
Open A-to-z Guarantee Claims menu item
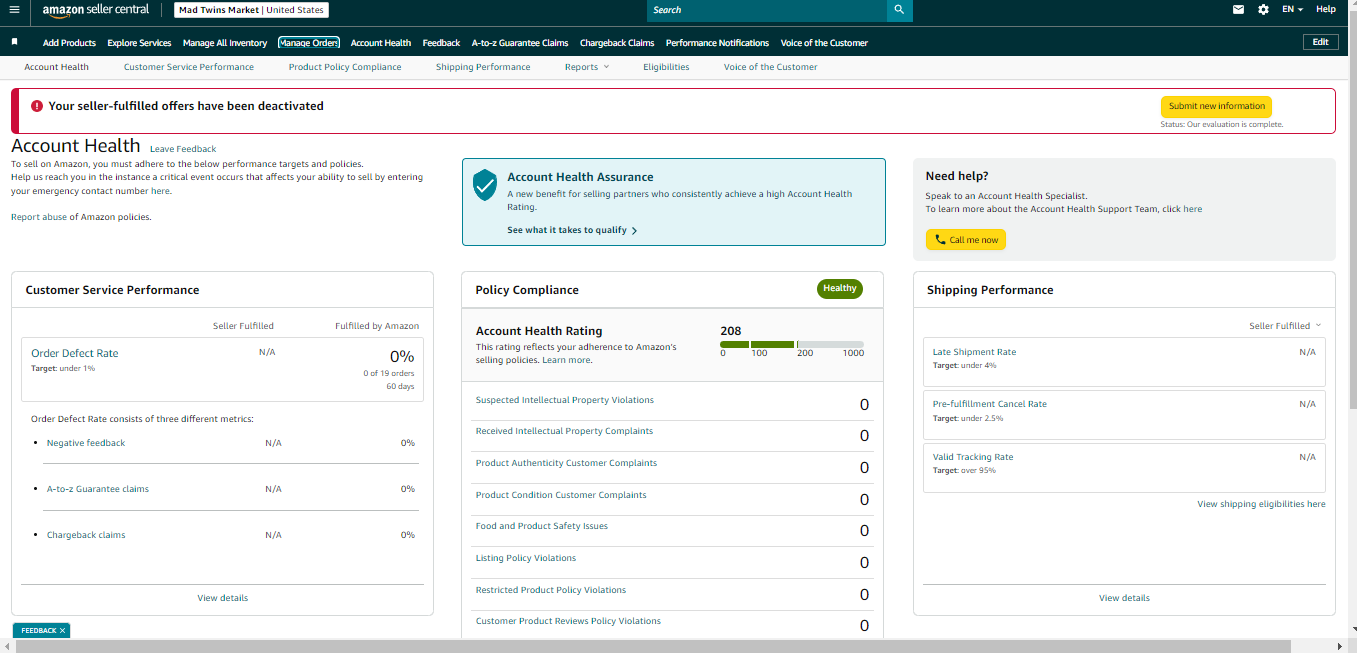pyautogui.click(x=520, y=43)
